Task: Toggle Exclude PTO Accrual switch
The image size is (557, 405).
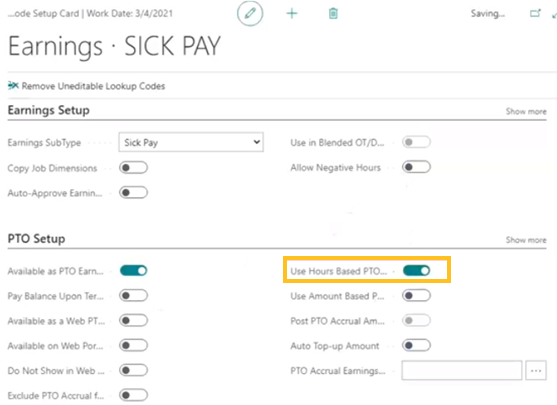Action: (x=133, y=395)
